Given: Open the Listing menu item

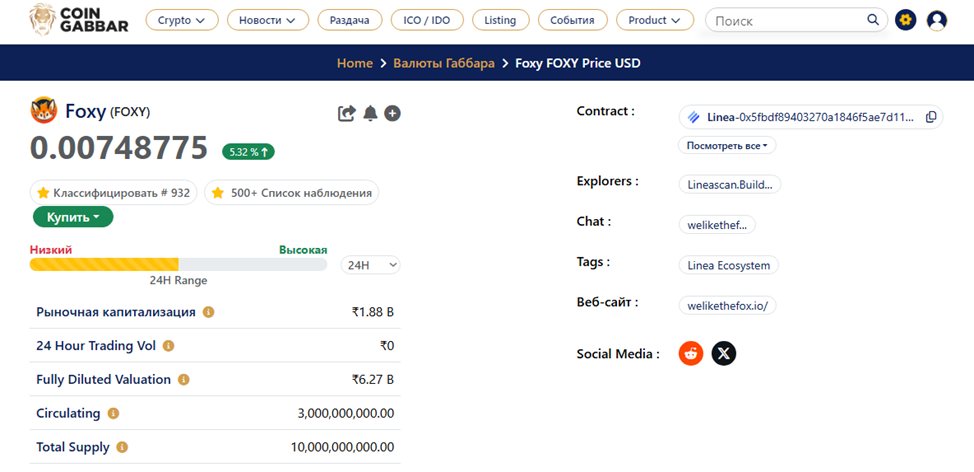Looking at the screenshot, I should click(500, 20).
